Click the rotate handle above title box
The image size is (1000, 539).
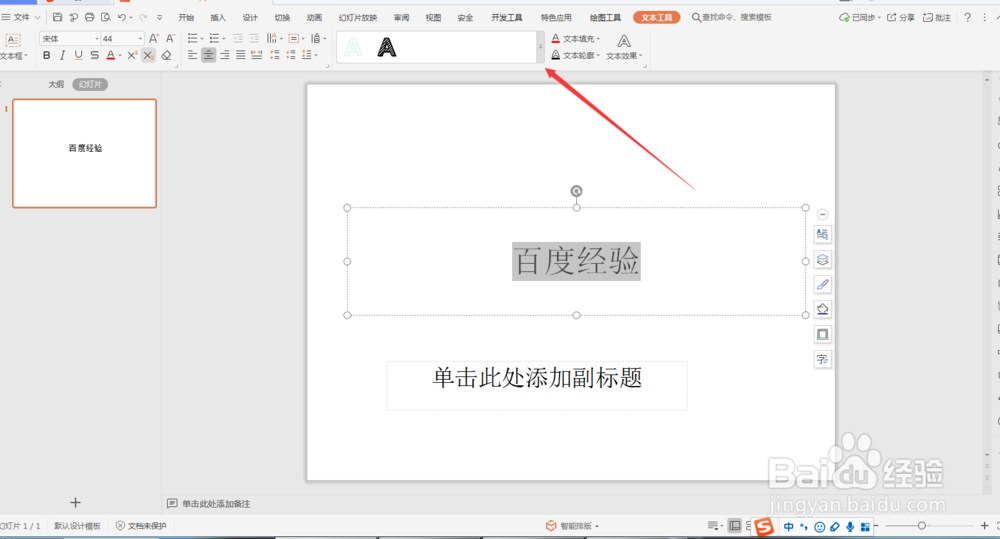coord(576,191)
